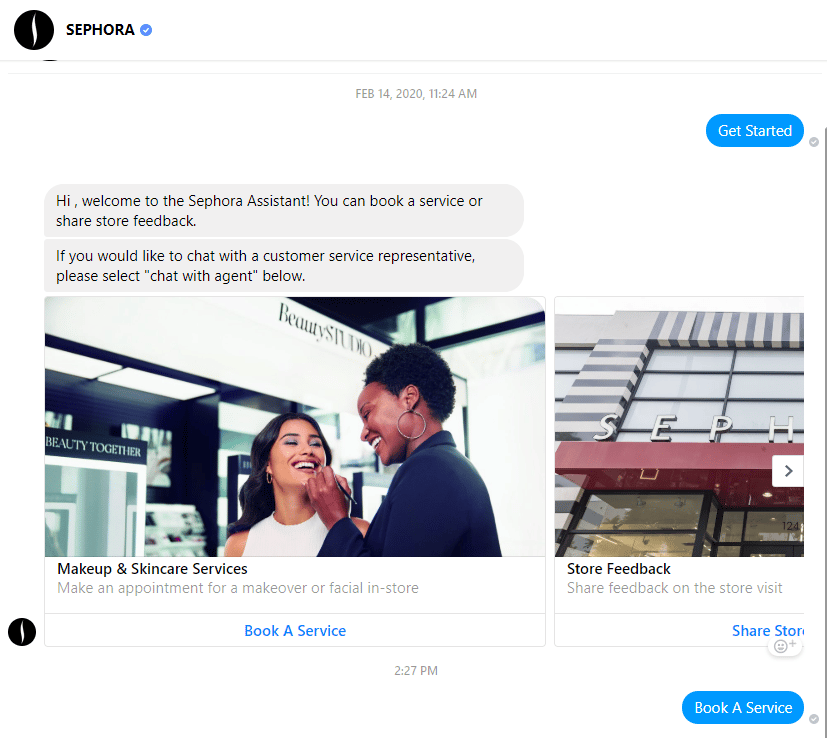
Task: Click the blue verified badge next to SEPHORA
Action: pos(147,30)
